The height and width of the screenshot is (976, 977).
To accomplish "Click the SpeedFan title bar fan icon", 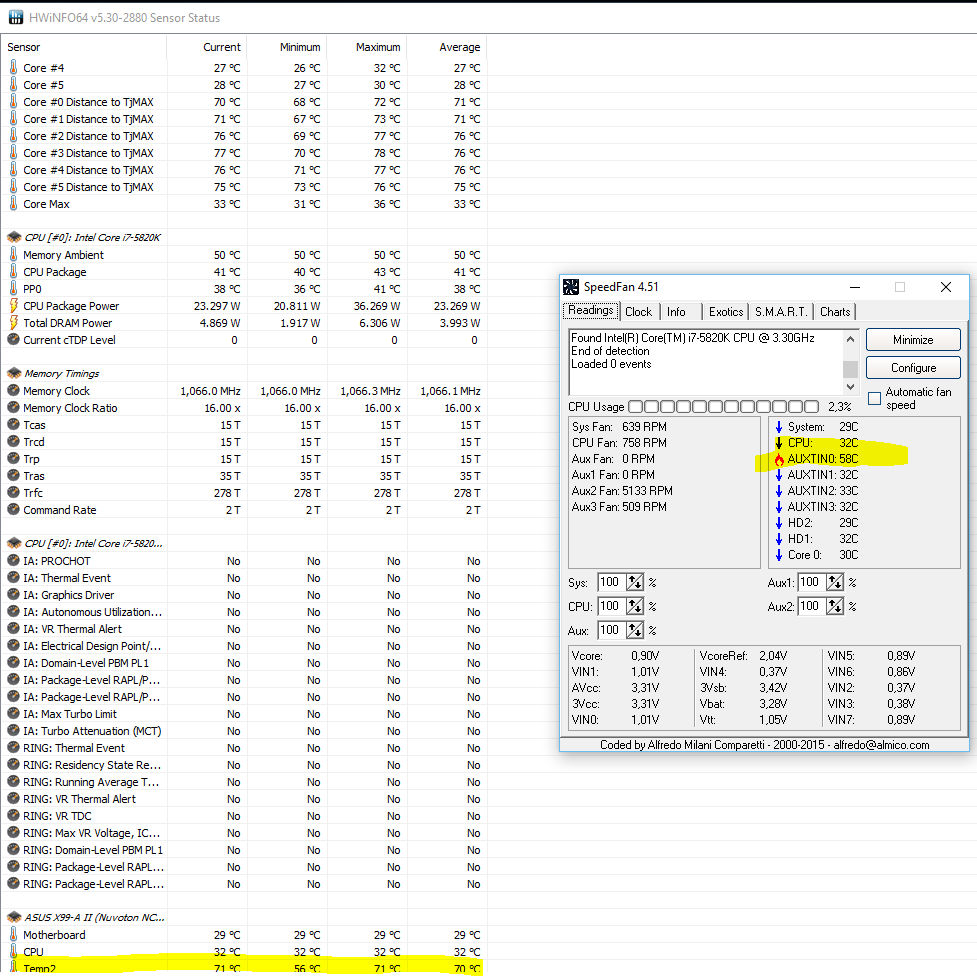I will click(x=570, y=287).
